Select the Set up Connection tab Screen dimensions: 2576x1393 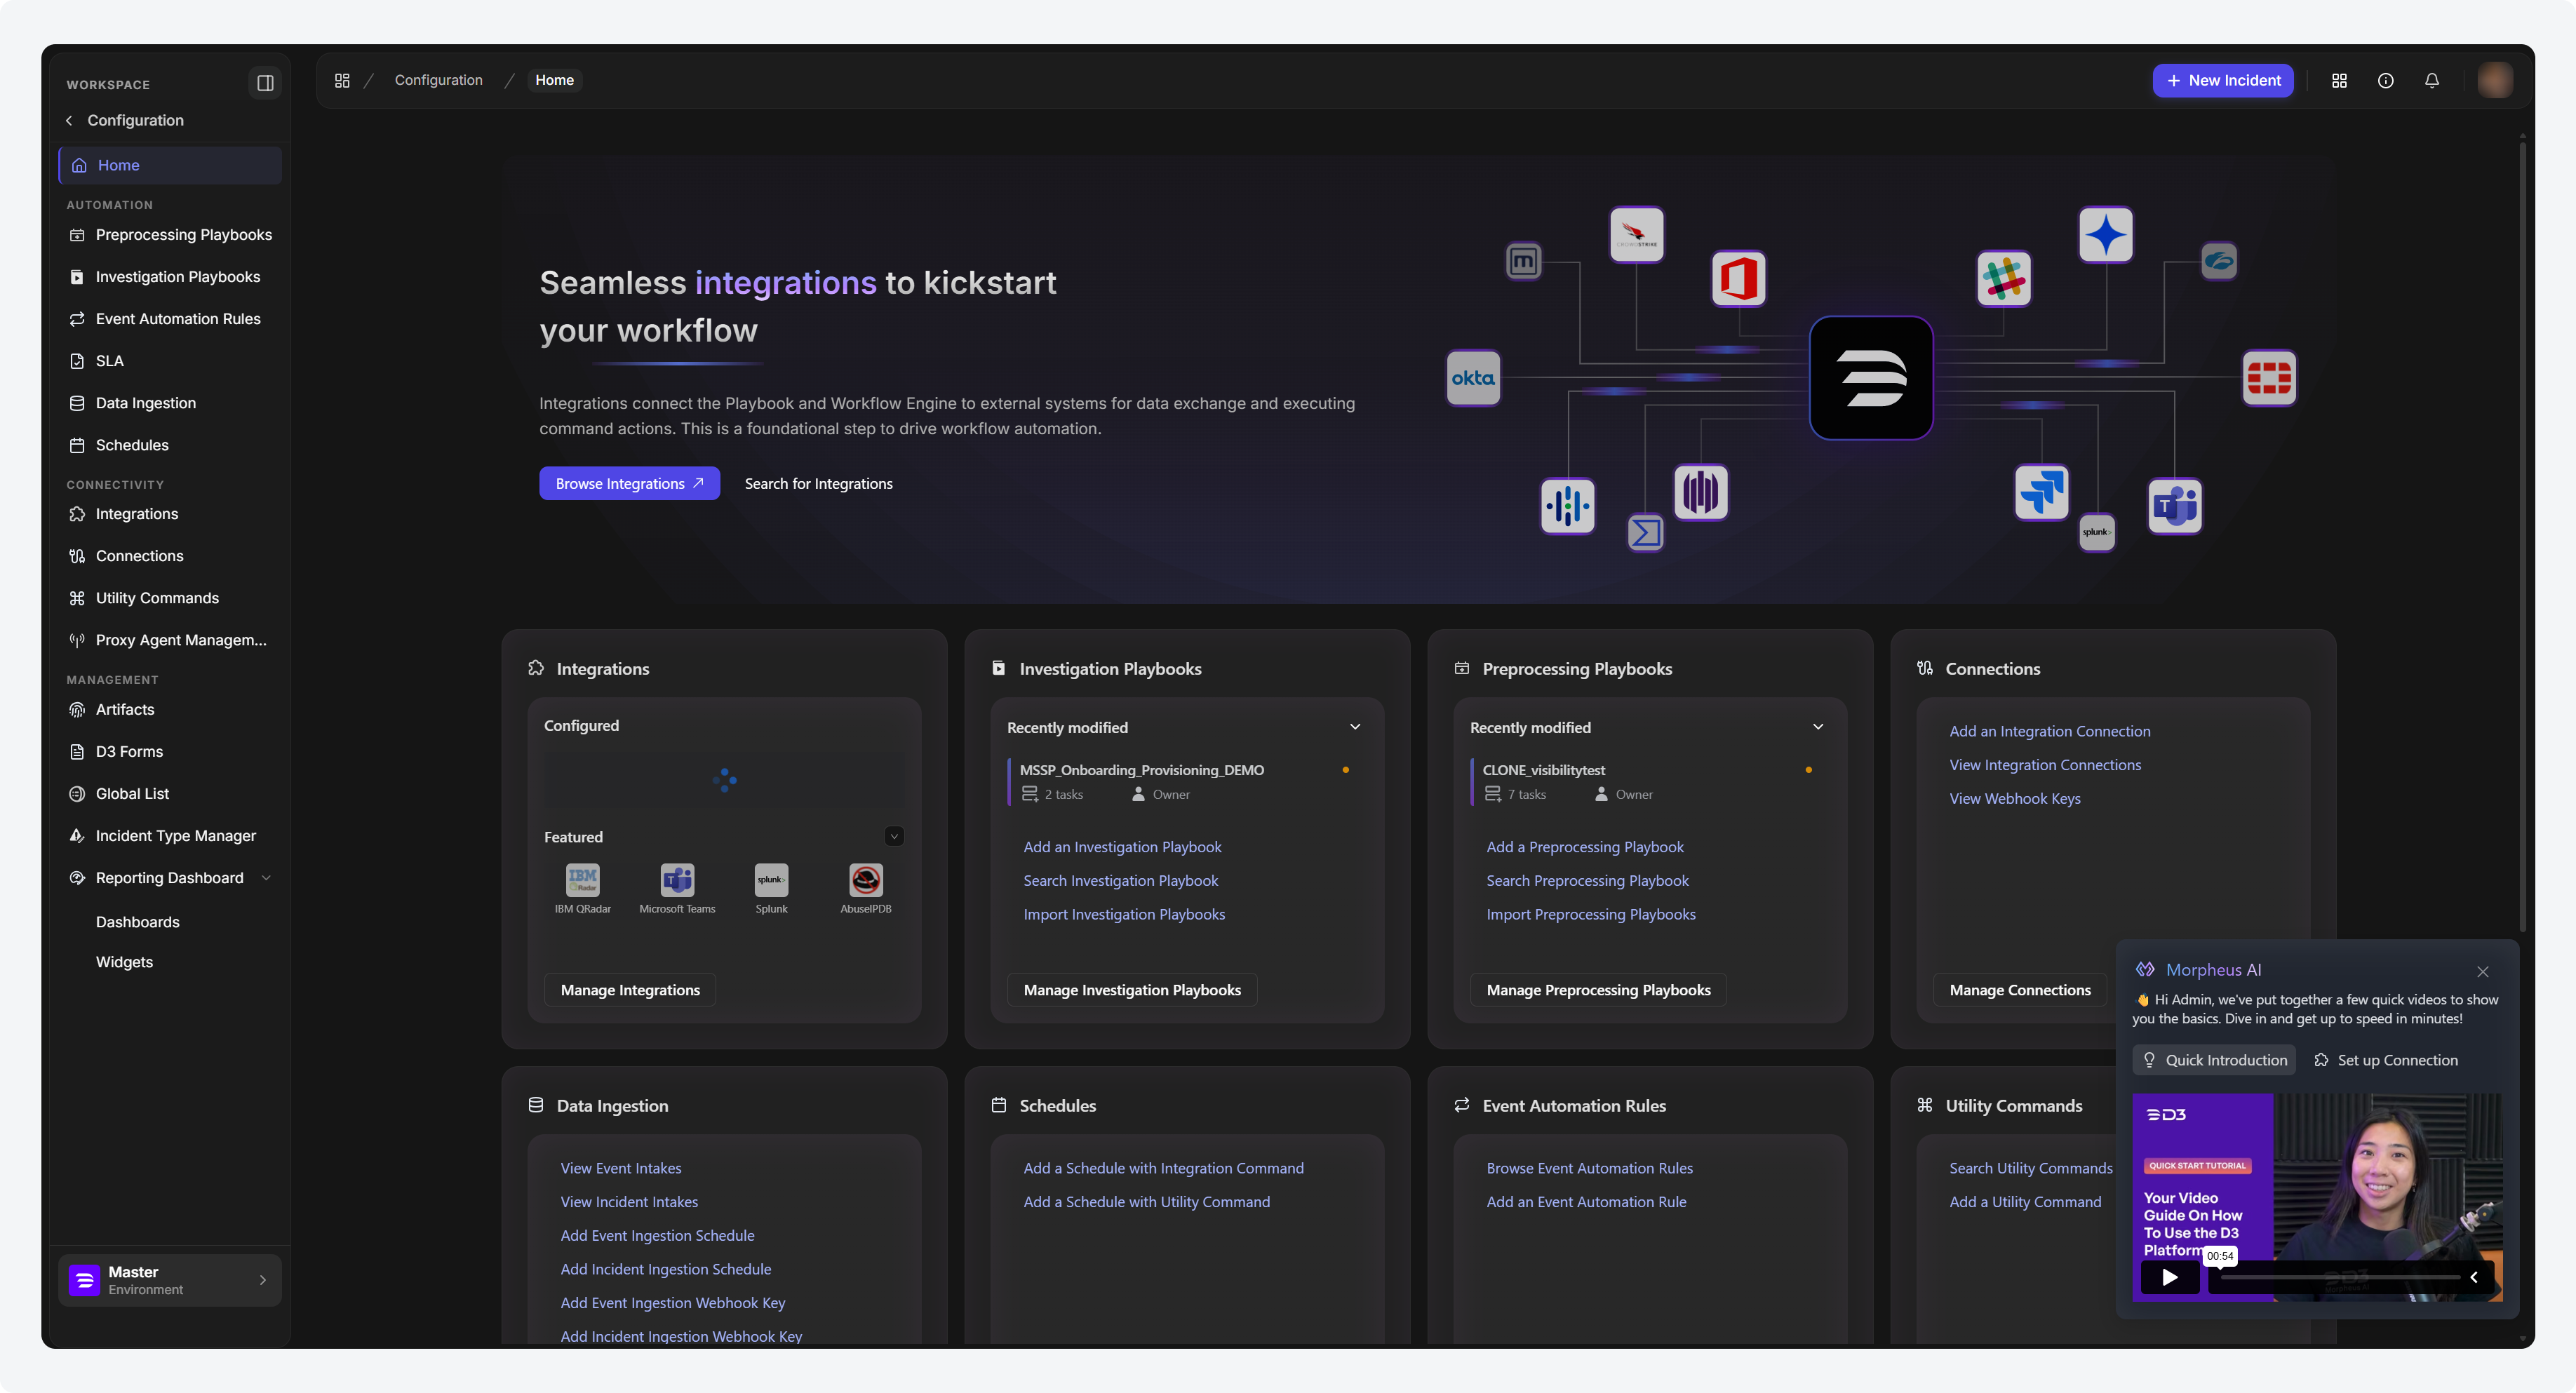[2385, 1060]
